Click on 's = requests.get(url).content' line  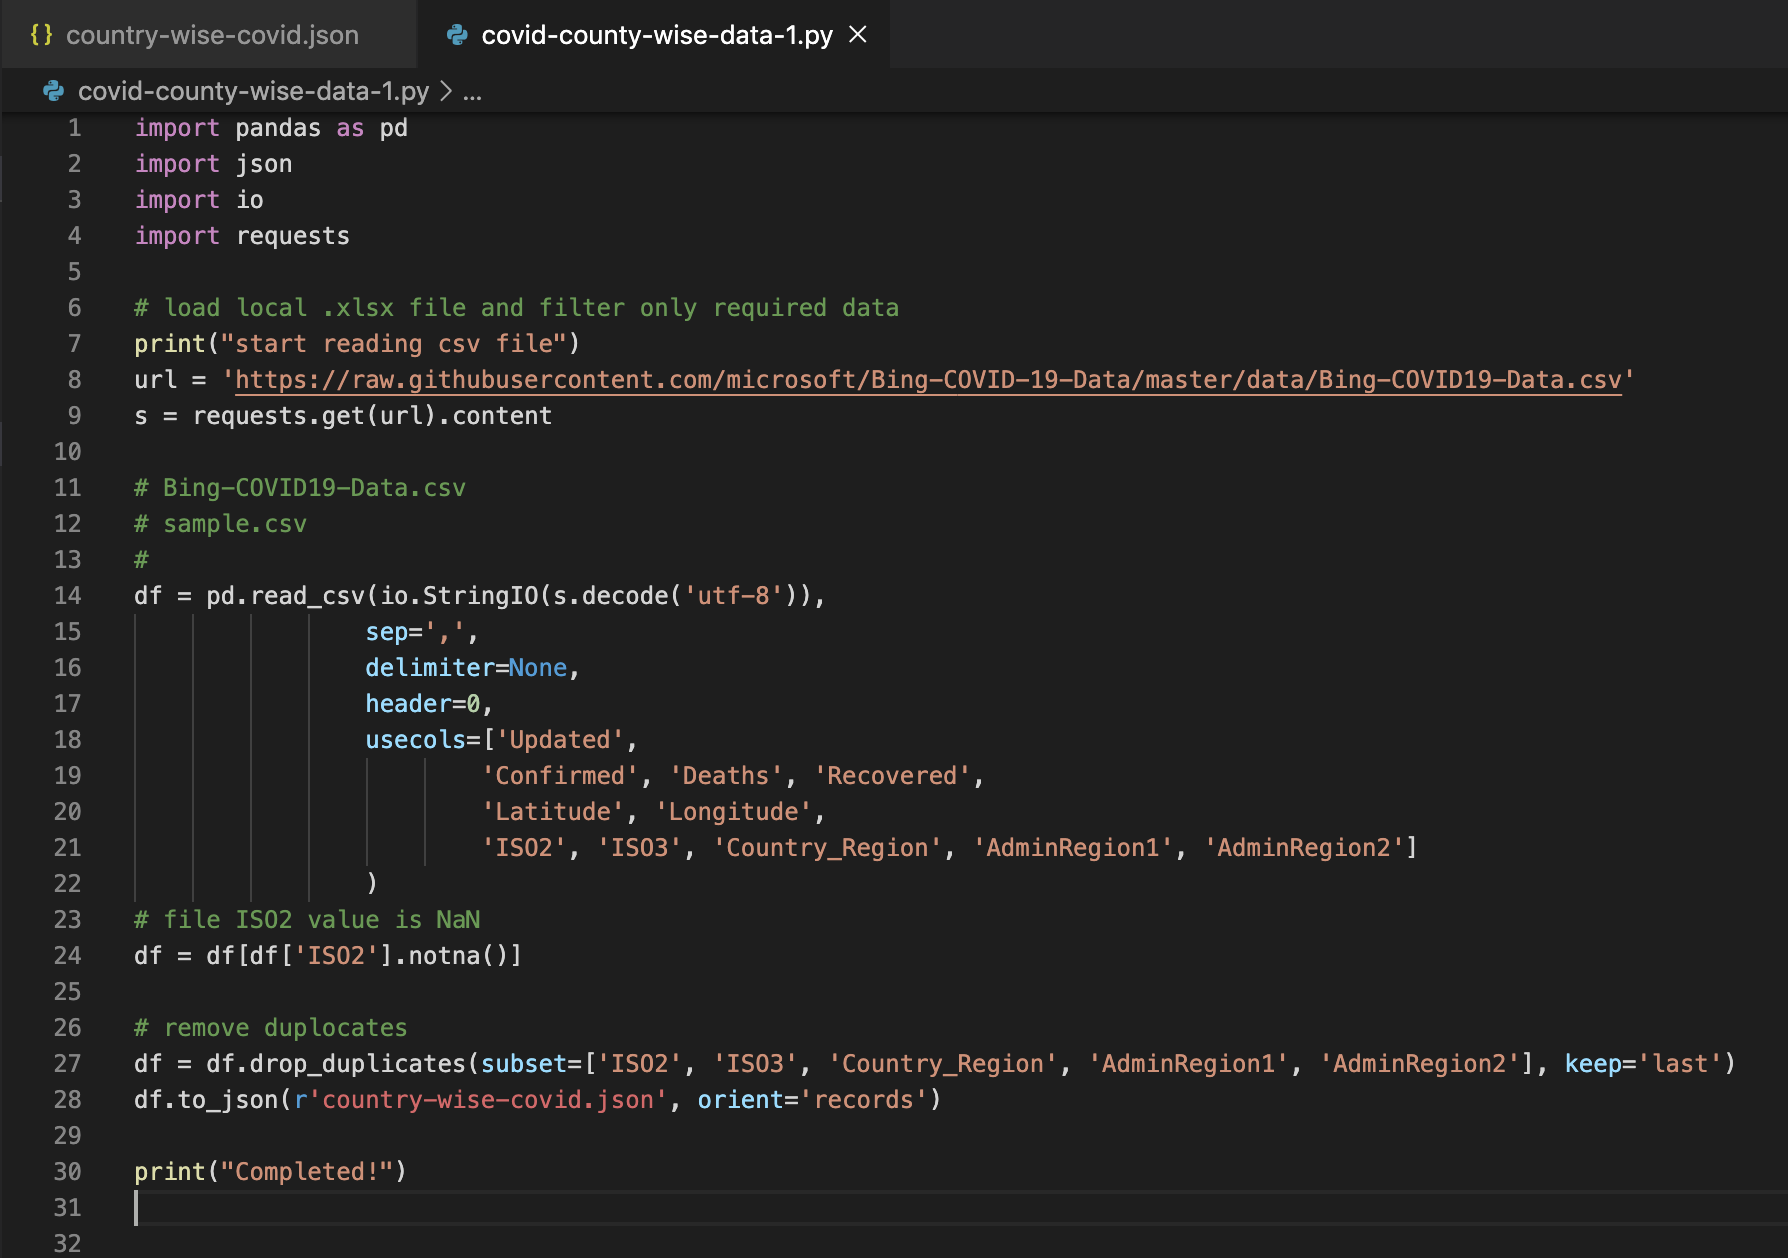(x=343, y=416)
